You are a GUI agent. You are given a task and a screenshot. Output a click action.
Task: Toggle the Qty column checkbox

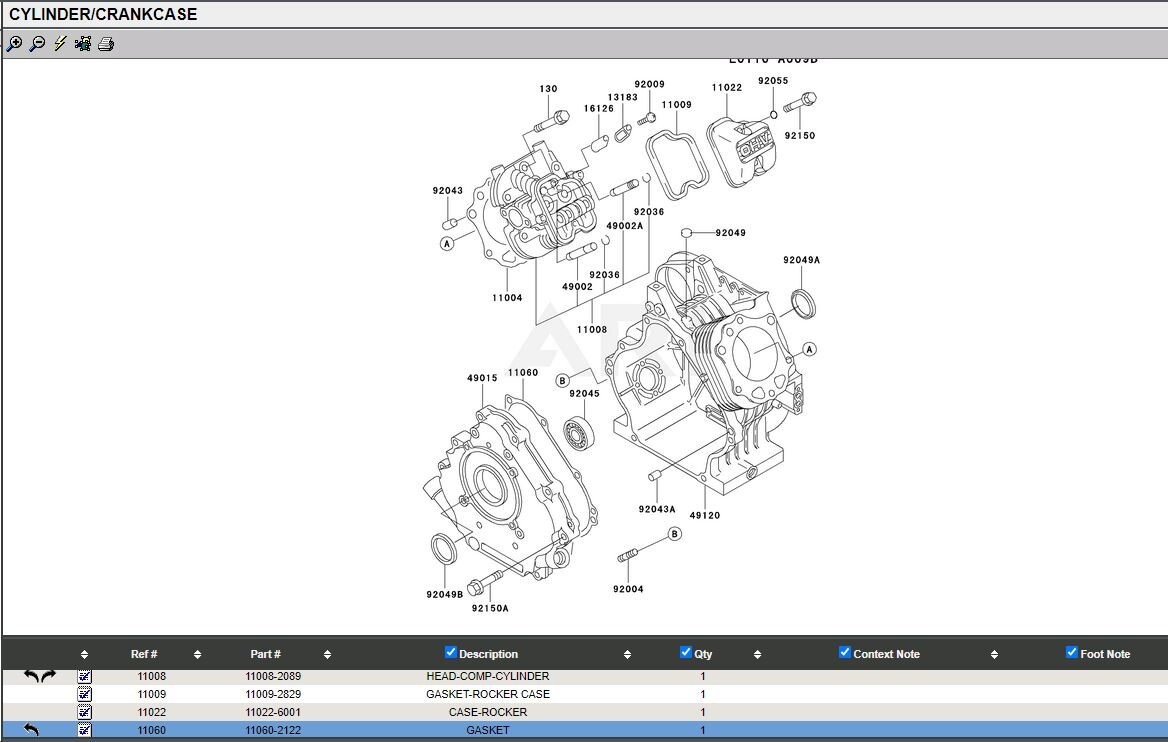pyautogui.click(x=686, y=650)
